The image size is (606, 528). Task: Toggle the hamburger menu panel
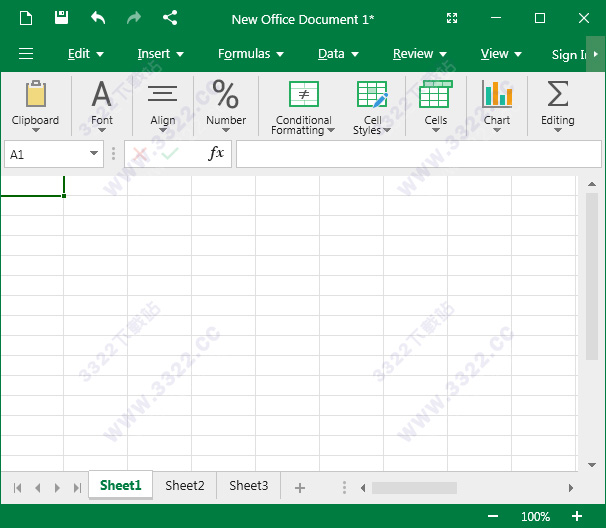click(x=26, y=54)
